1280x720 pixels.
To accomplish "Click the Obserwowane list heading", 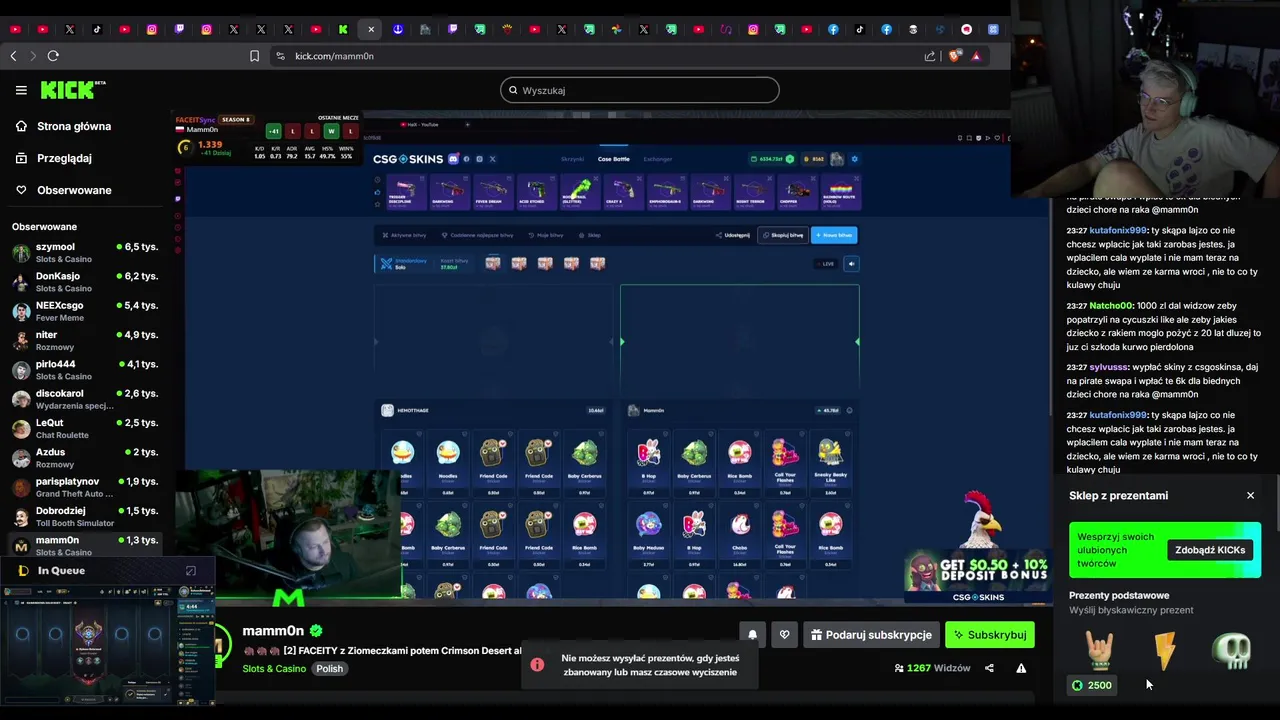I will 44,227.
